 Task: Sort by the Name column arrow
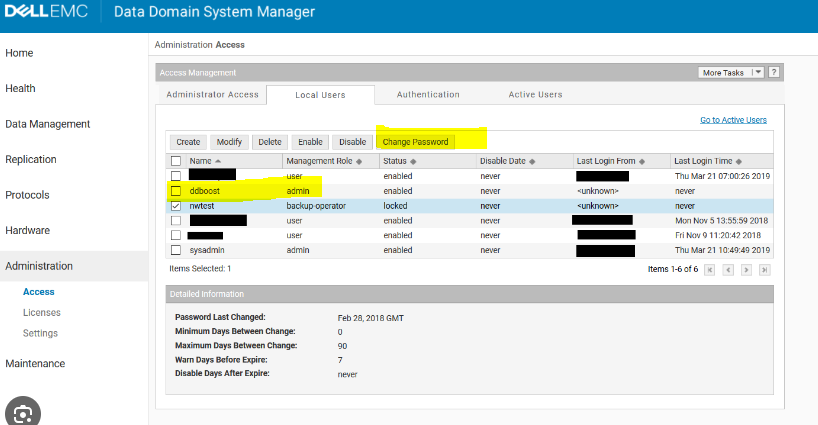219,161
